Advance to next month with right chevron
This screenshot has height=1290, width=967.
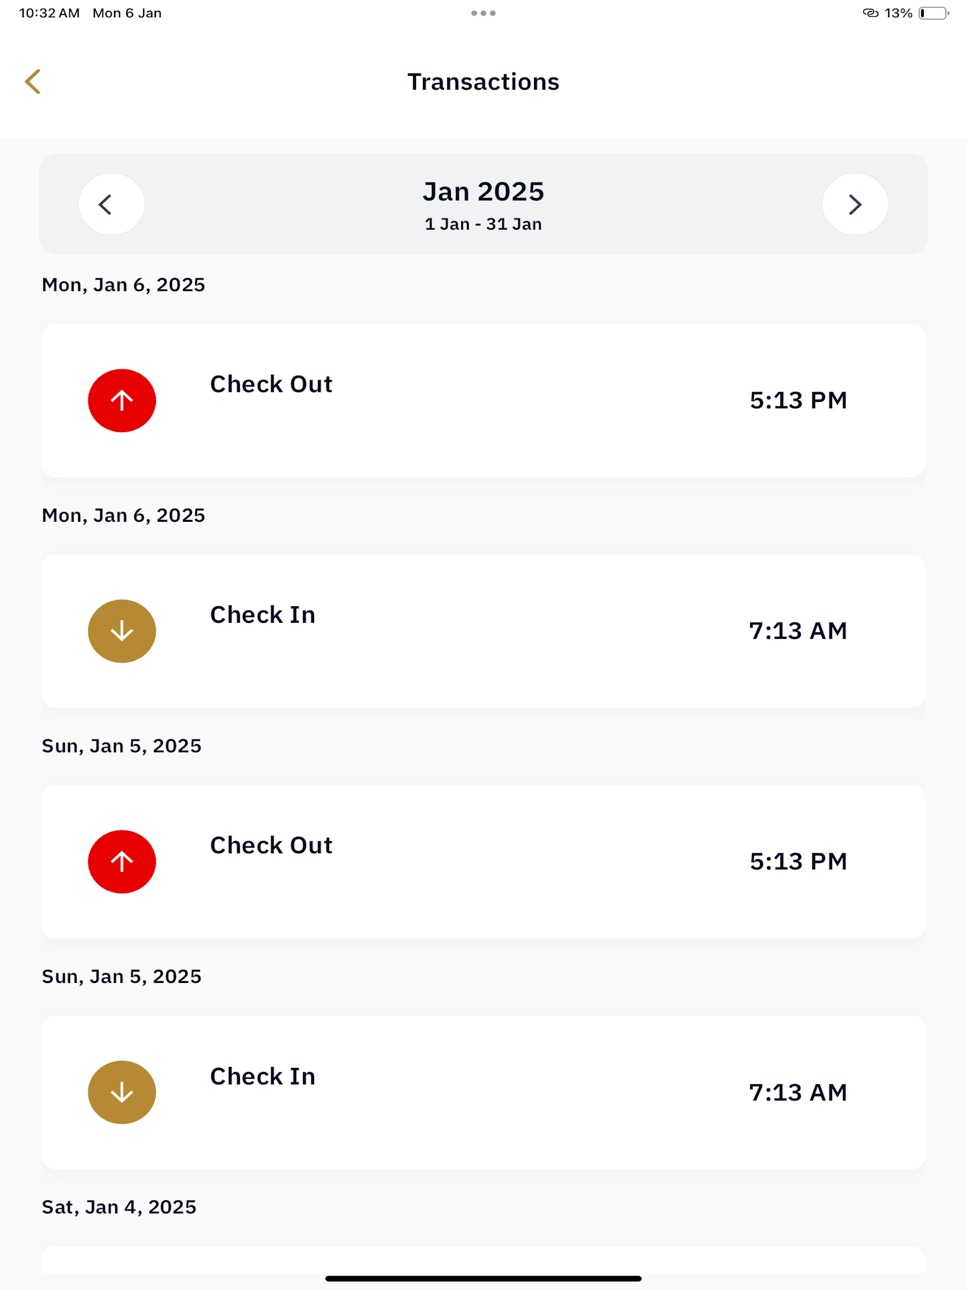(x=855, y=204)
